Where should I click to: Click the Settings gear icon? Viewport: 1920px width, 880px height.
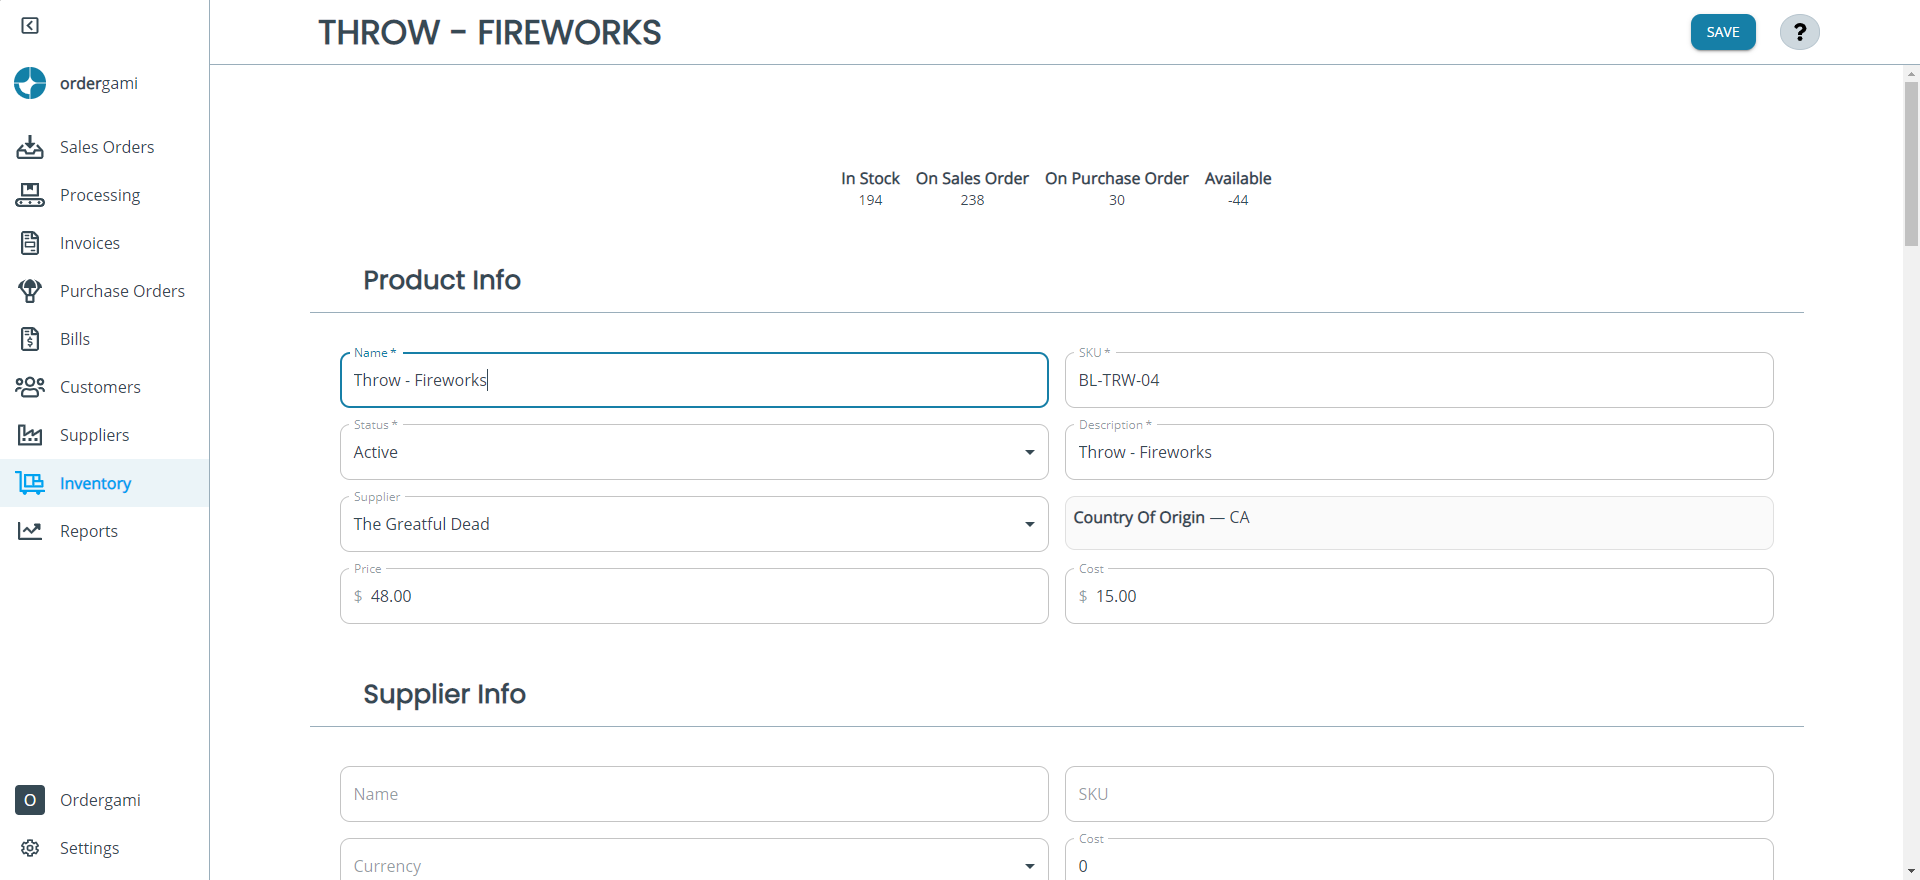pos(30,848)
